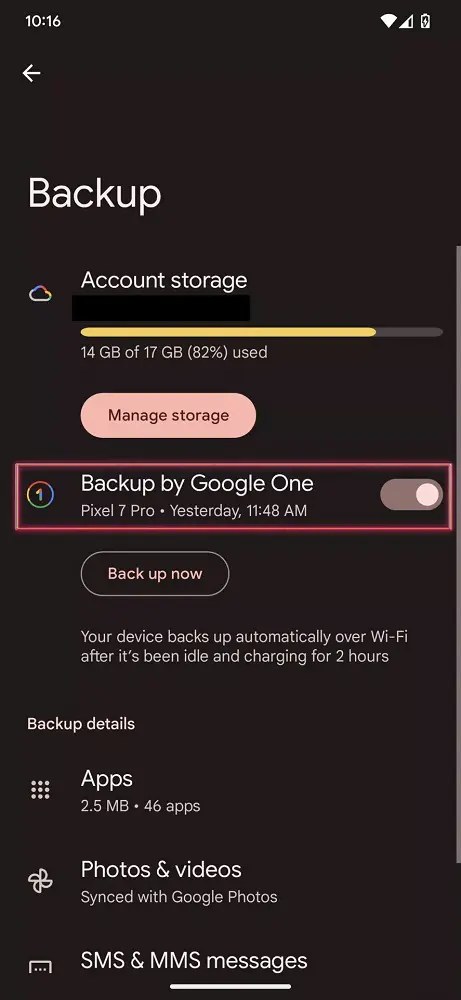Tap the Photos pinwheel icon
461x1000 pixels.
point(40,881)
